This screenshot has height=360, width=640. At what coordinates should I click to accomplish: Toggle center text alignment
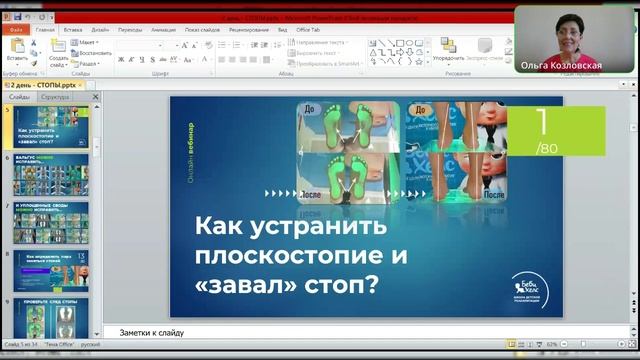[232, 60]
